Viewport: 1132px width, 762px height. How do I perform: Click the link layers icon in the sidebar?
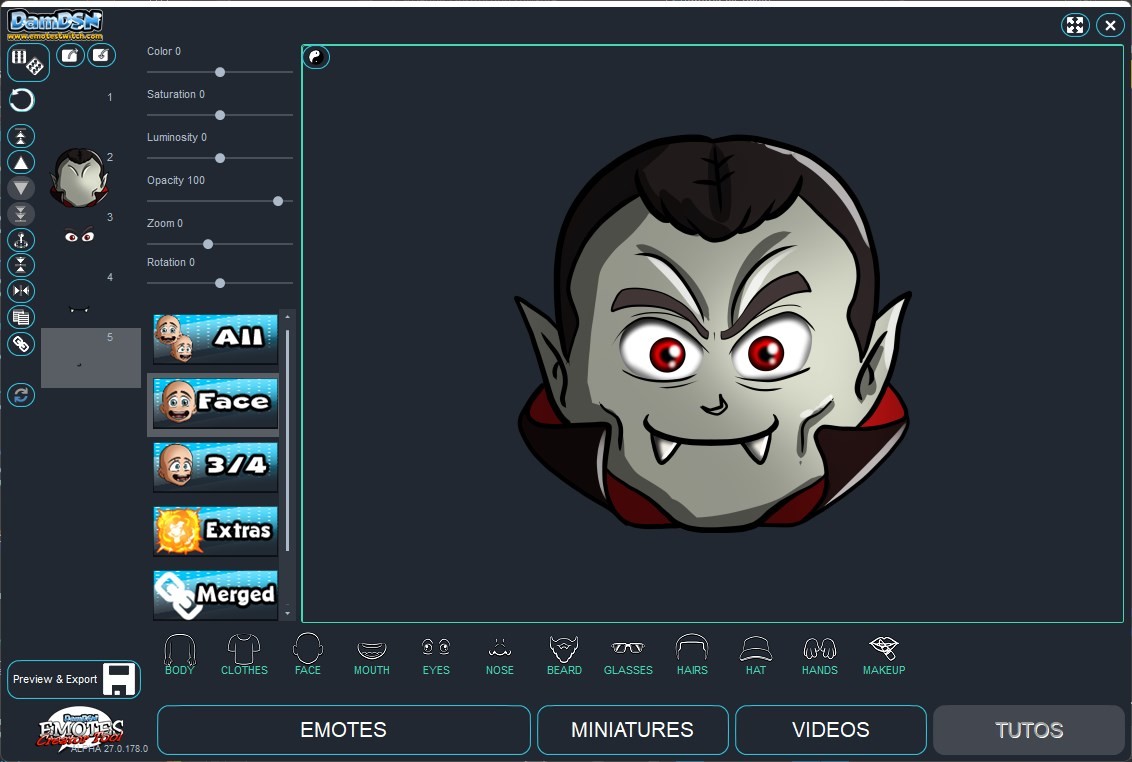pos(20,344)
